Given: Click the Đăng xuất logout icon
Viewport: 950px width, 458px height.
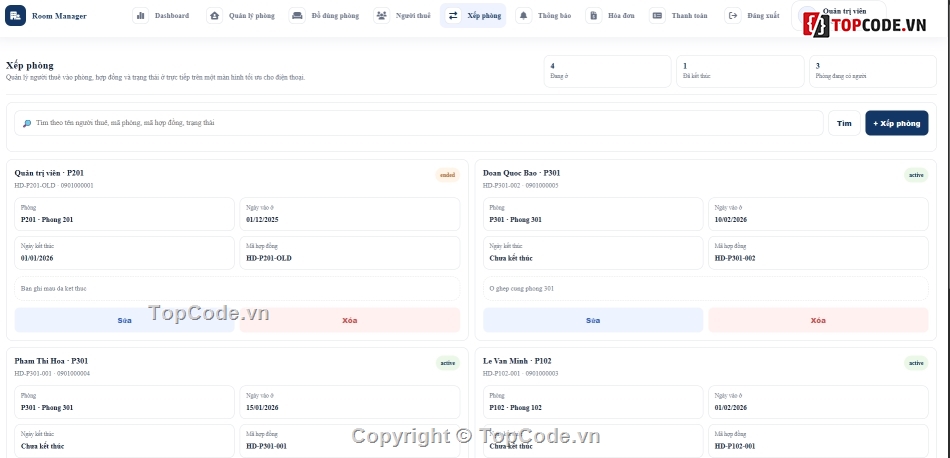Looking at the screenshot, I should [x=733, y=16].
